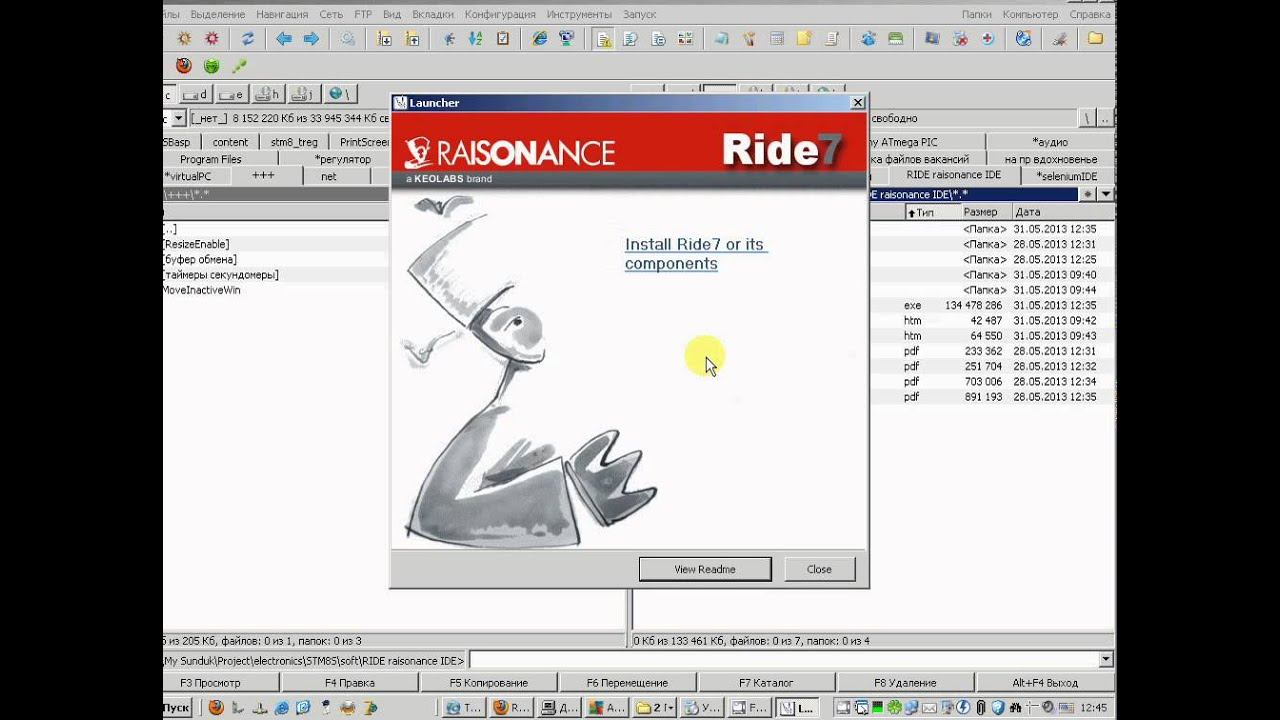This screenshot has width=1280, height=720.
Task: Click the A-Z sort toolbar icon
Action: pos(475,39)
